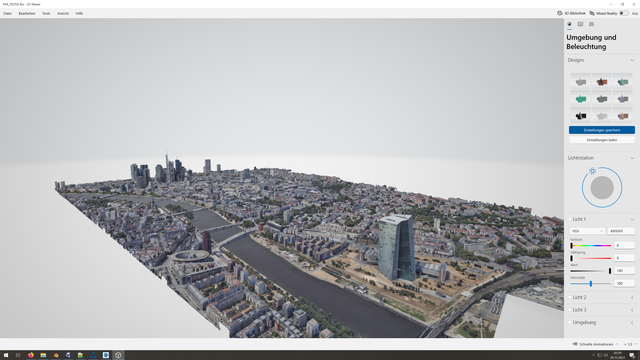This screenshot has height=360, width=640.
Task: Click the hex color input field
Action: point(621,231)
